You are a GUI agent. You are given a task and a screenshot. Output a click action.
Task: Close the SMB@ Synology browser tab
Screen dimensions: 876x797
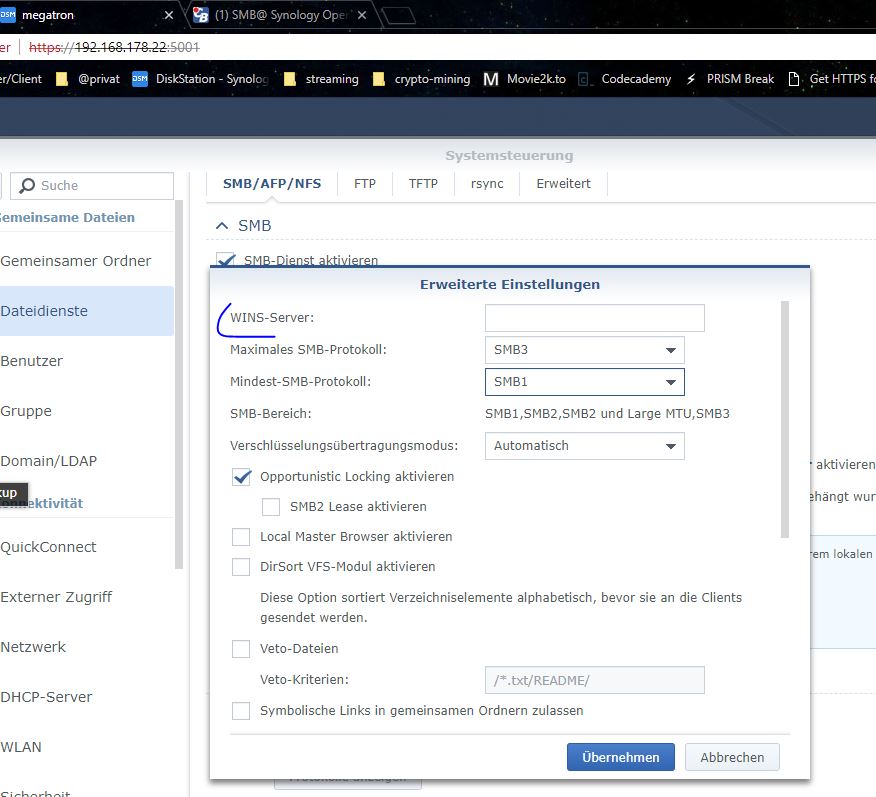point(362,15)
